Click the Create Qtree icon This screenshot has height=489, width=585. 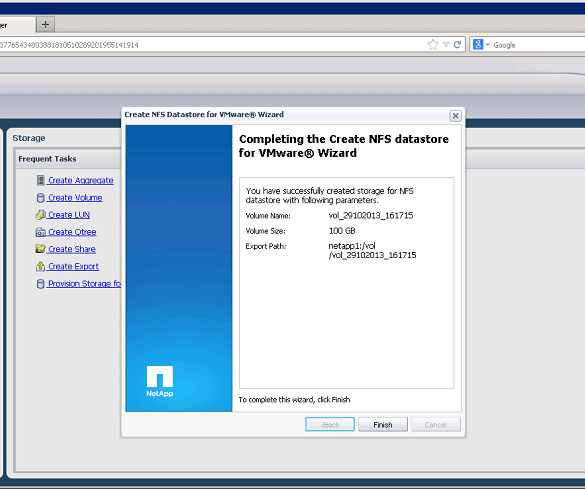point(40,232)
